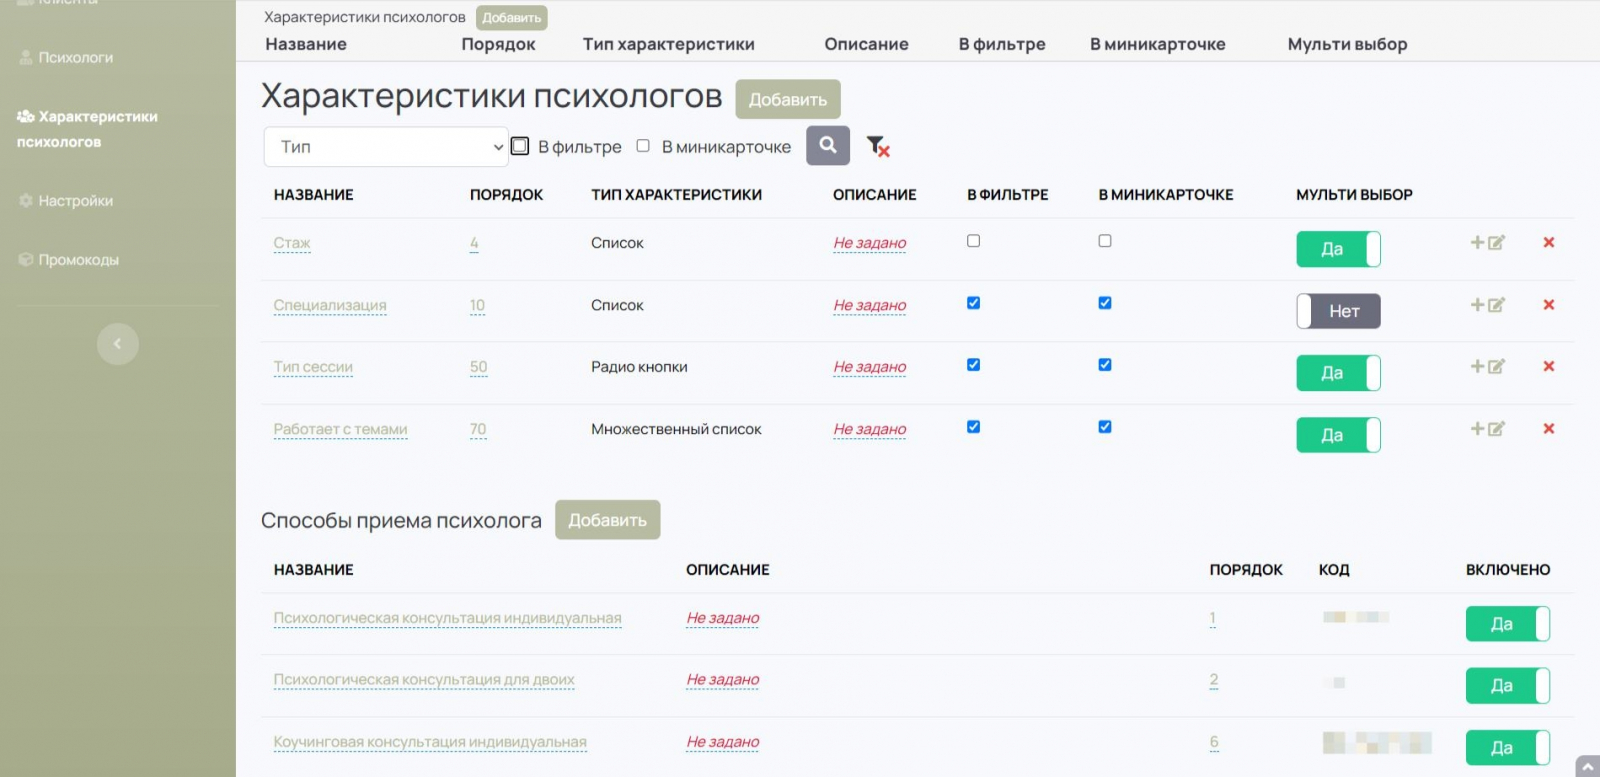Toggle Мульти выбор switch for Работает с темами
The image size is (1600, 777).
pos(1338,435)
